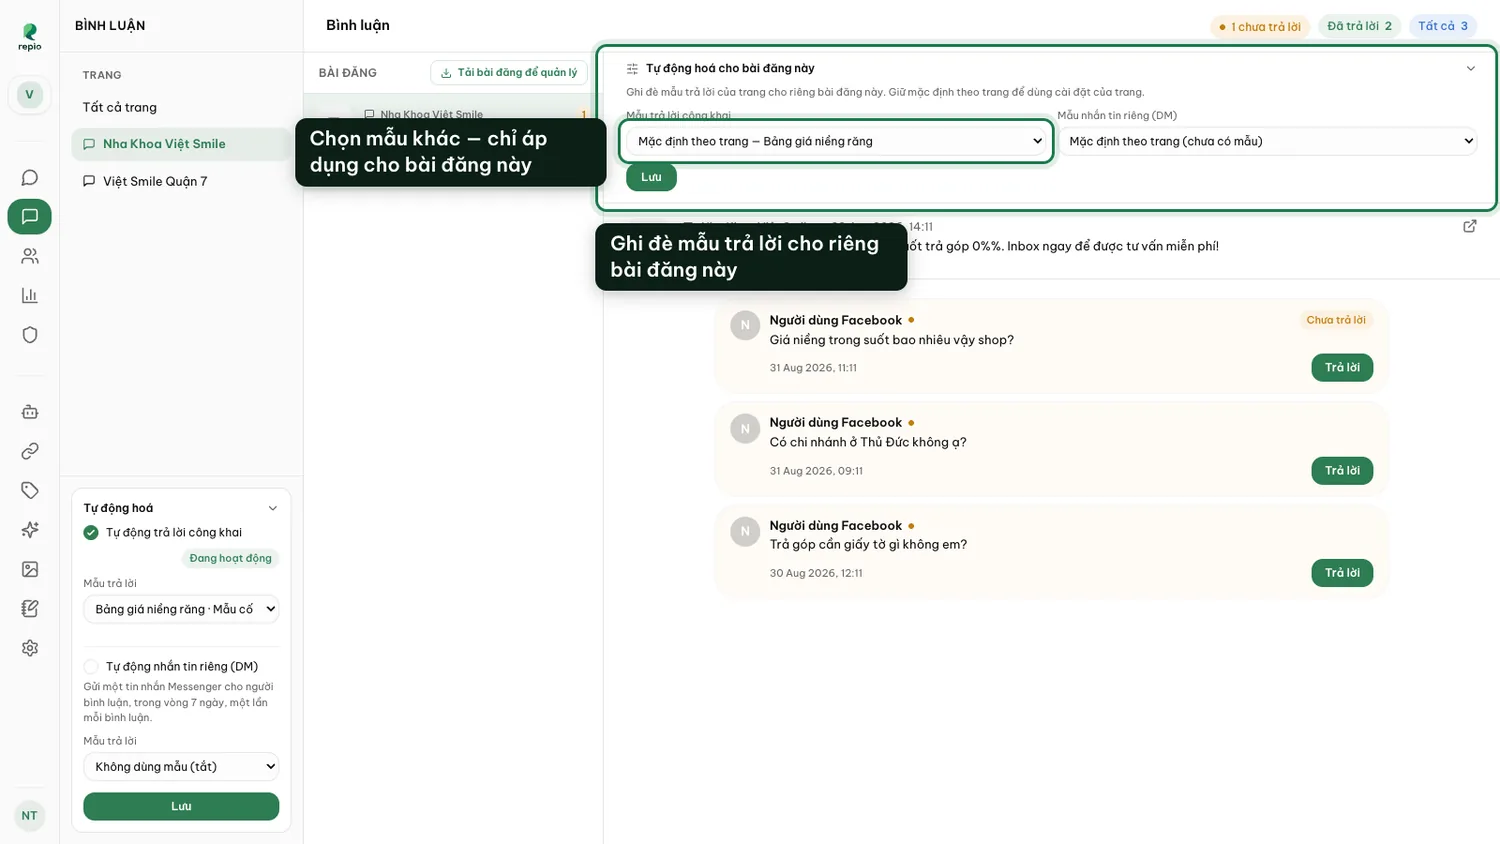Open the contacts people icon
Viewport: 1500px width, 844px height.
pos(30,256)
